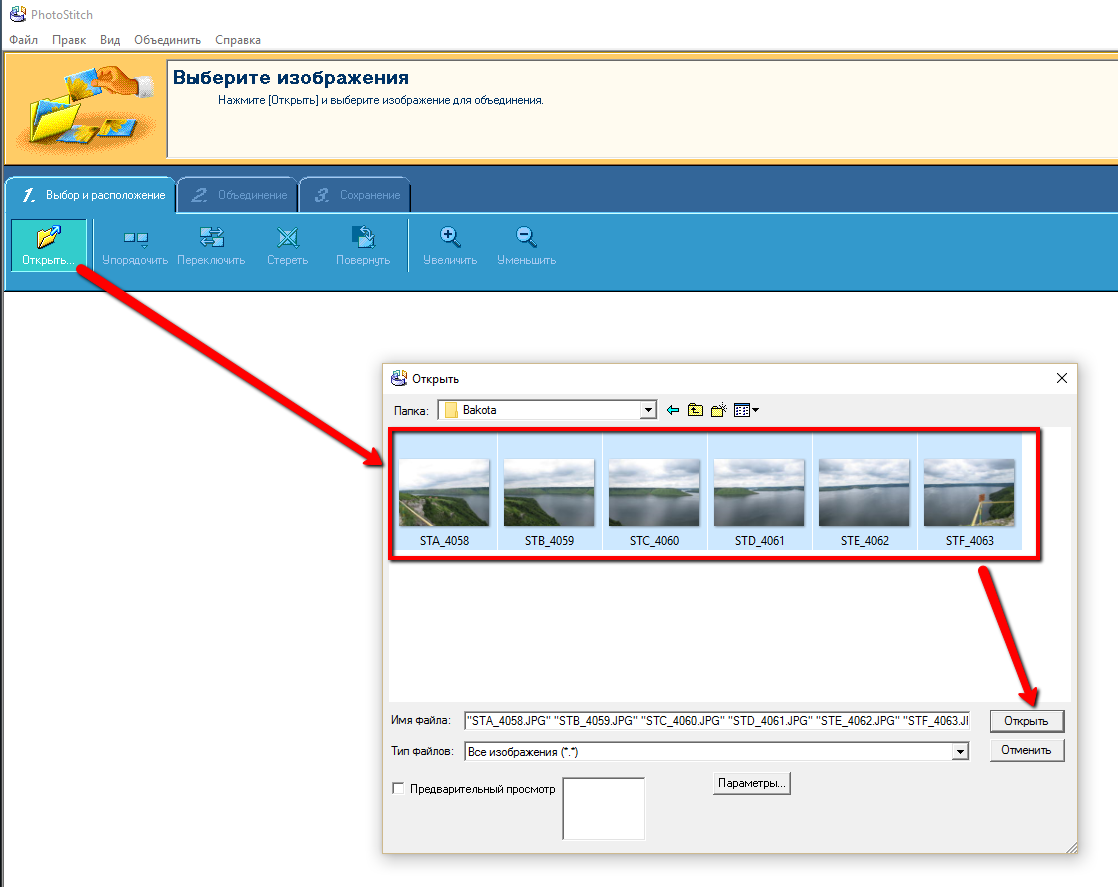The height and width of the screenshot is (887, 1118).
Task: Switch to the Сохранение tab
Action: [357, 195]
